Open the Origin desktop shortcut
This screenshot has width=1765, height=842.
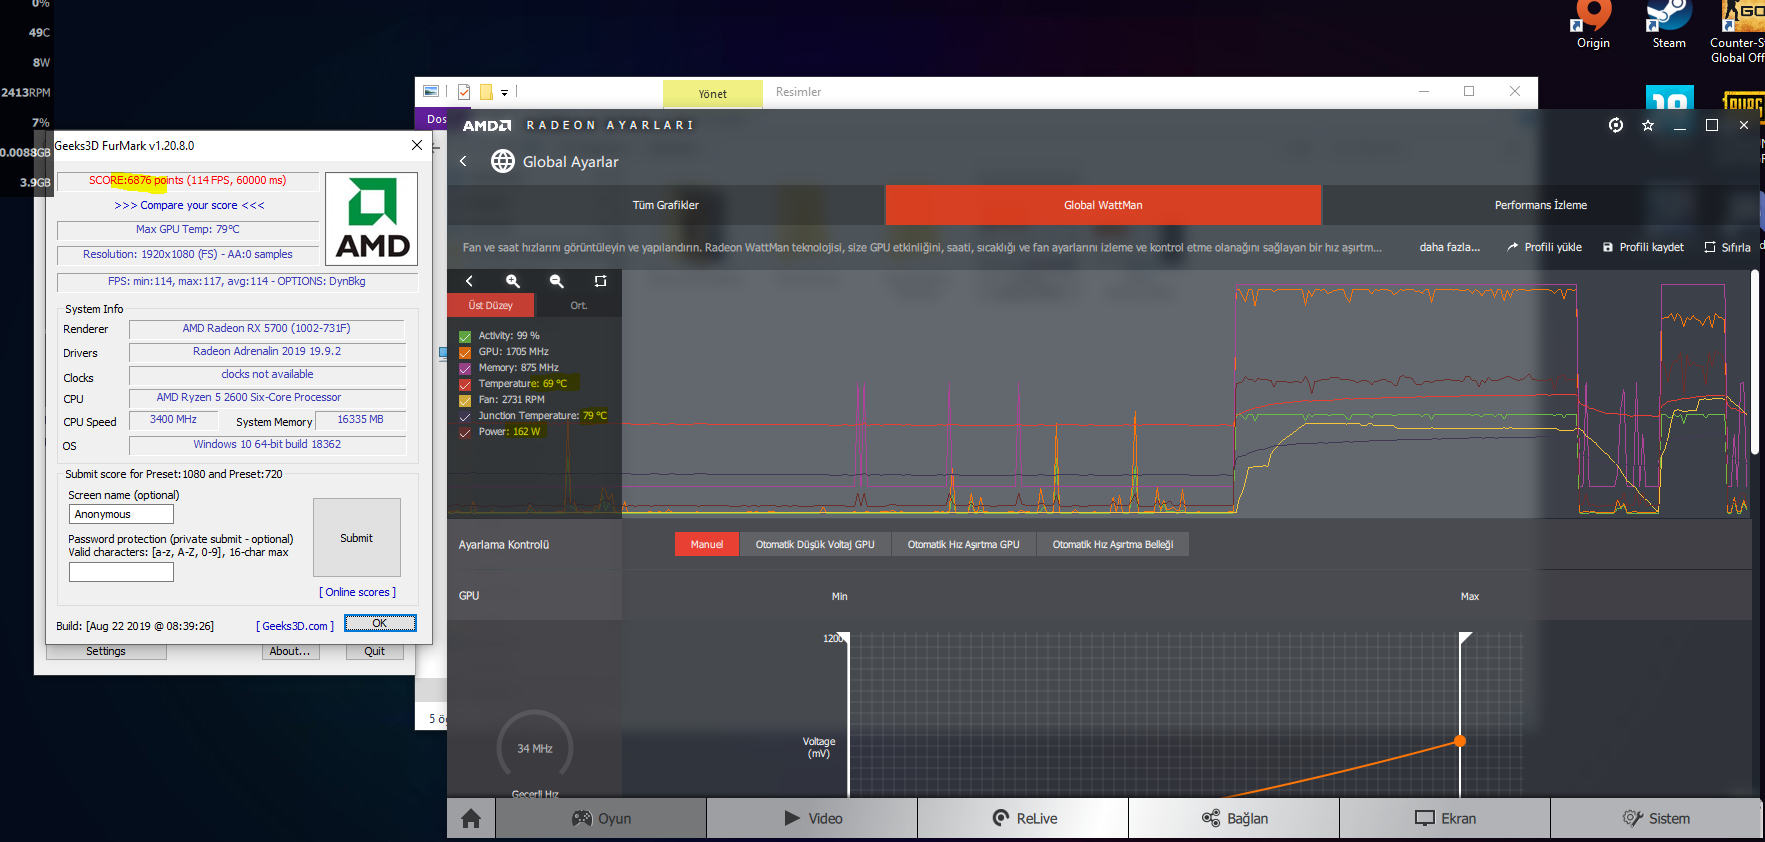click(x=1593, y=25)
